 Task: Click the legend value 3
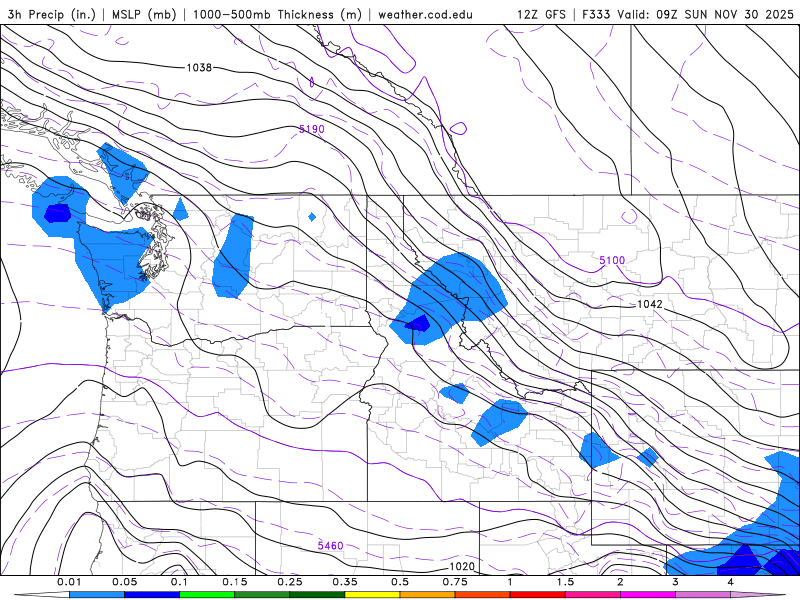(x=675, y=582)
